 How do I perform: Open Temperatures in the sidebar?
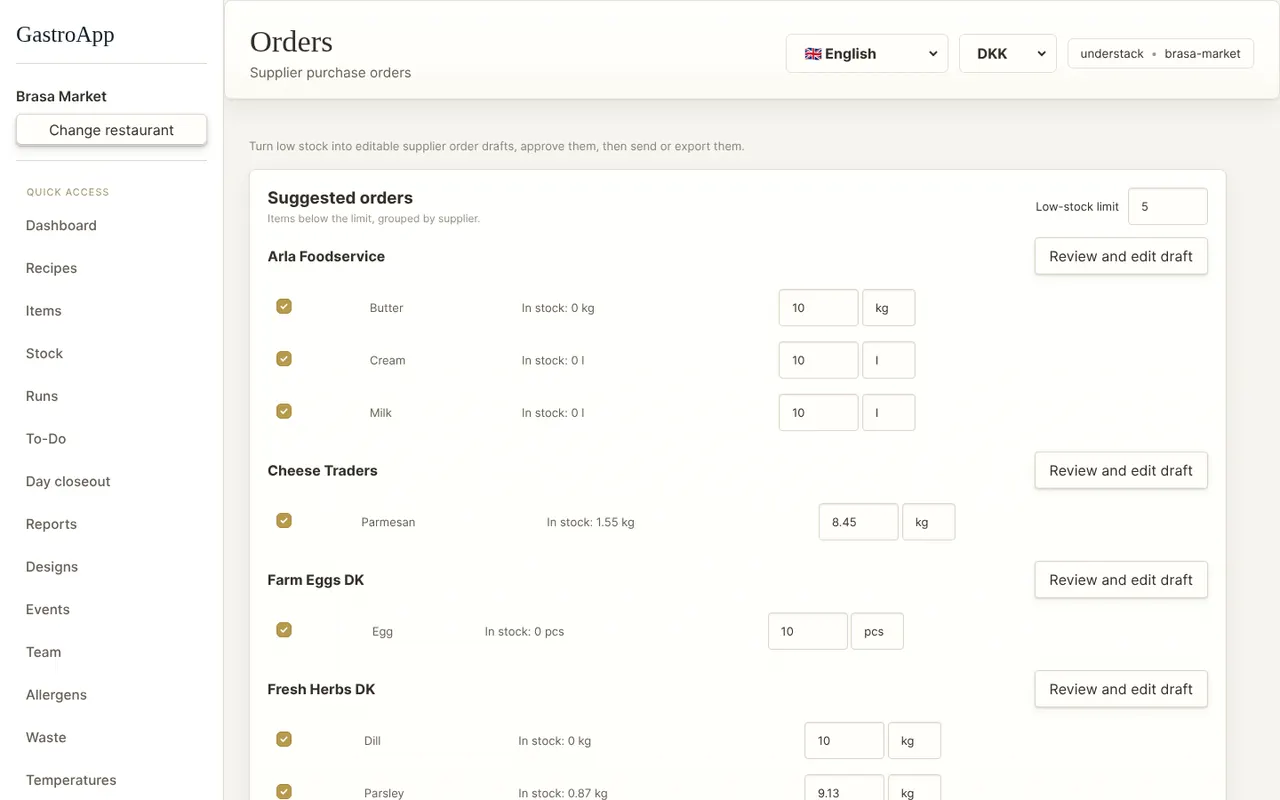[x=71, y=780]
